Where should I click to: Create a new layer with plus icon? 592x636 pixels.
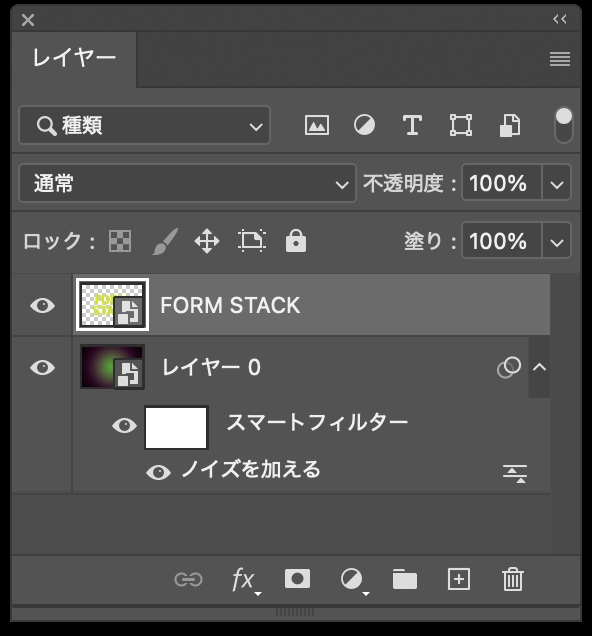(459, 579)
